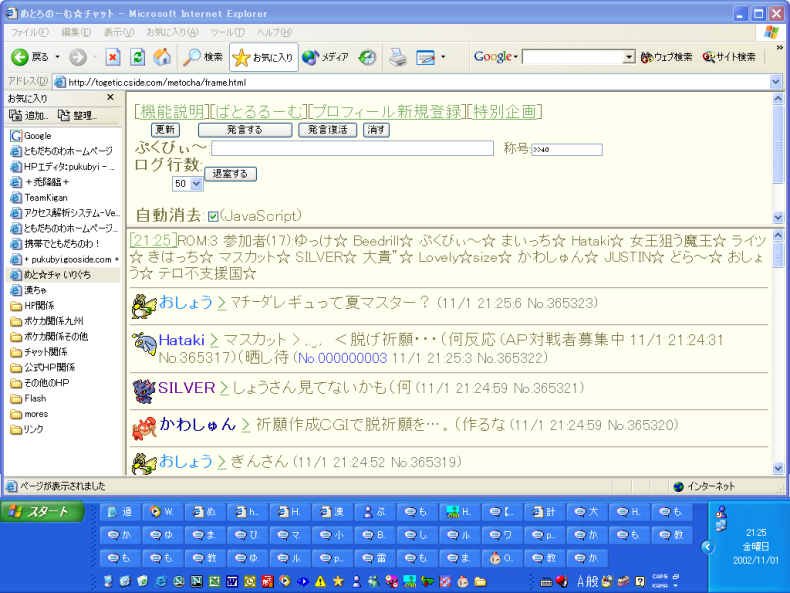Screen dimensions: 790x593
Task: Toggle the お気に入り favorites star button
Action: click(x=264, y=57)
